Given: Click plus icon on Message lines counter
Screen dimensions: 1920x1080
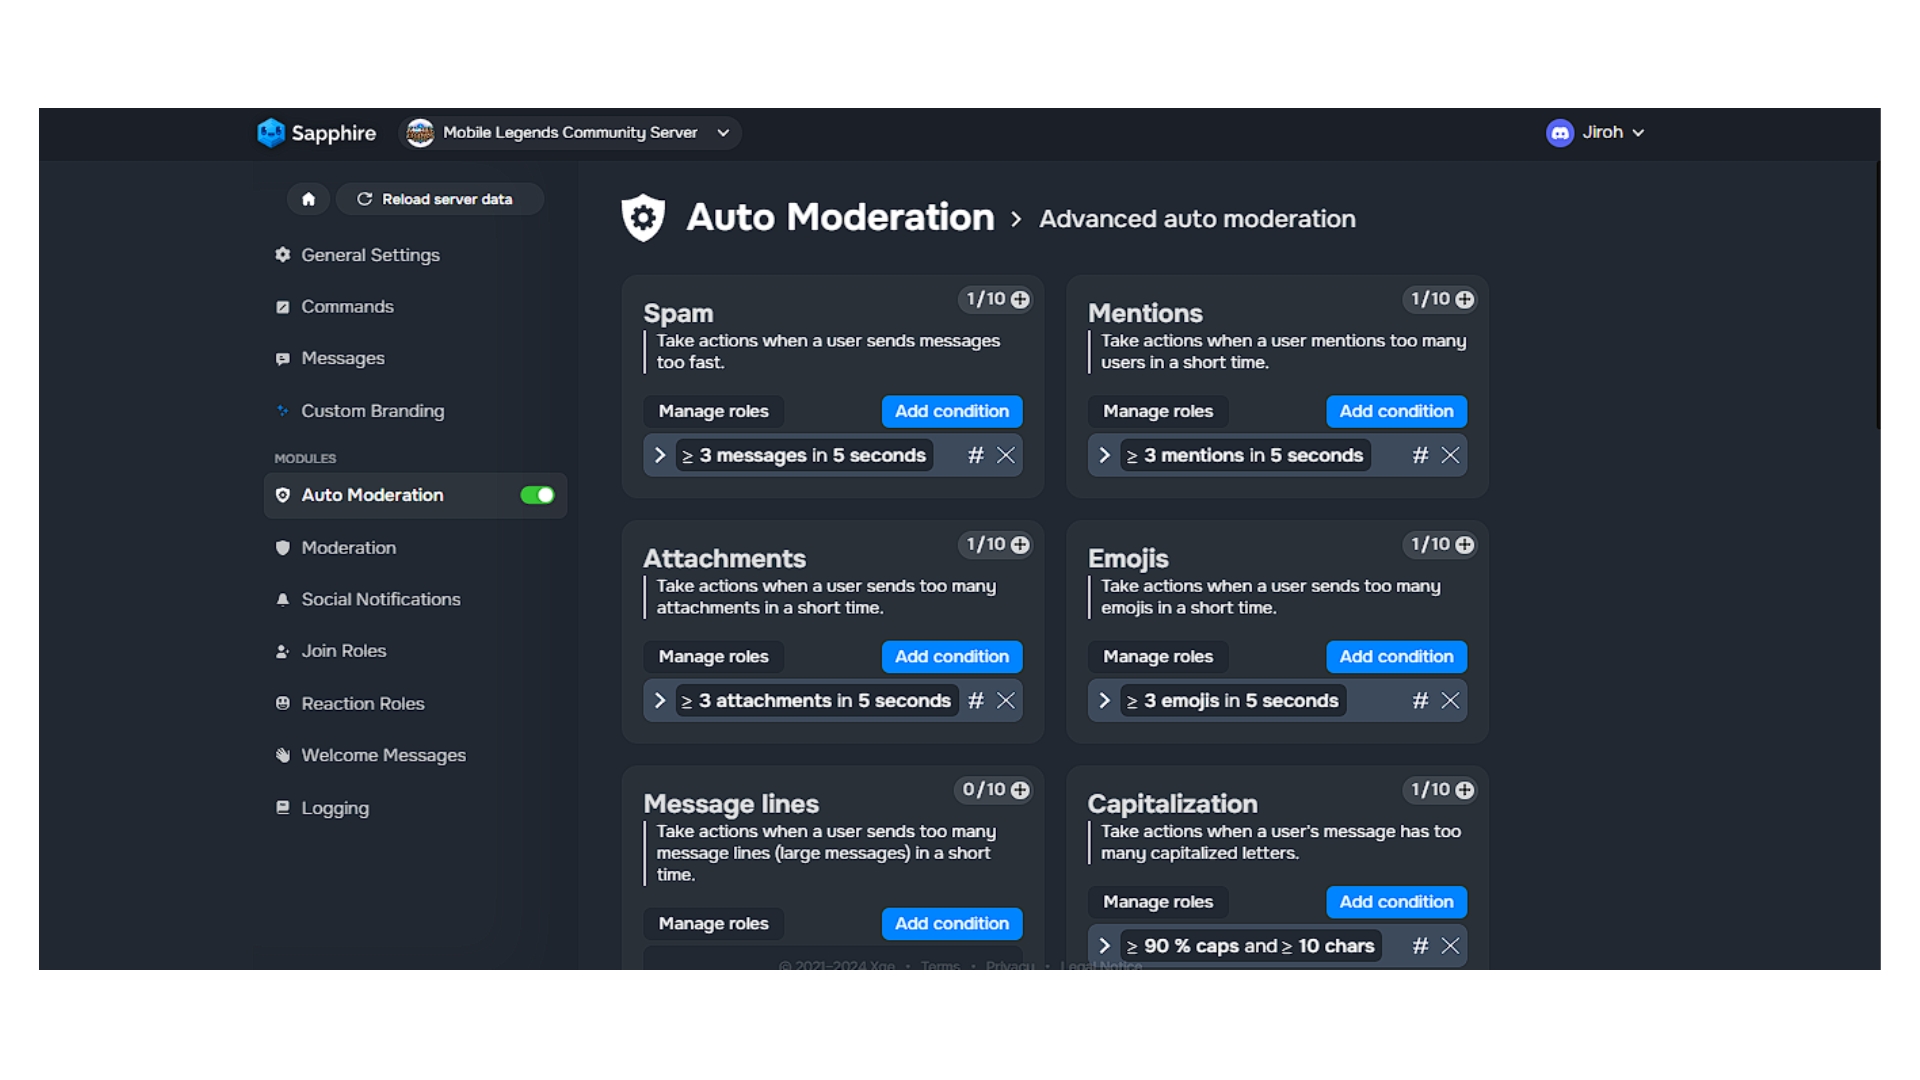Looking at the screenshot, I should [x=1020, y=790].
